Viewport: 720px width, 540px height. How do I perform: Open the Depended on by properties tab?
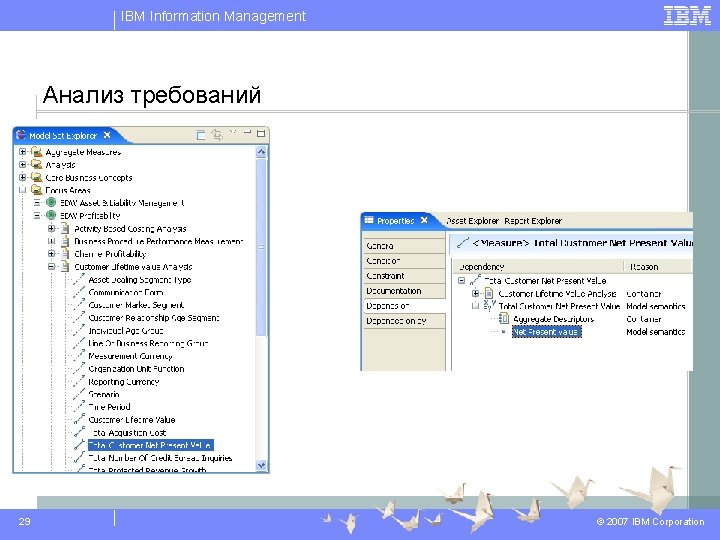point(404,321)
